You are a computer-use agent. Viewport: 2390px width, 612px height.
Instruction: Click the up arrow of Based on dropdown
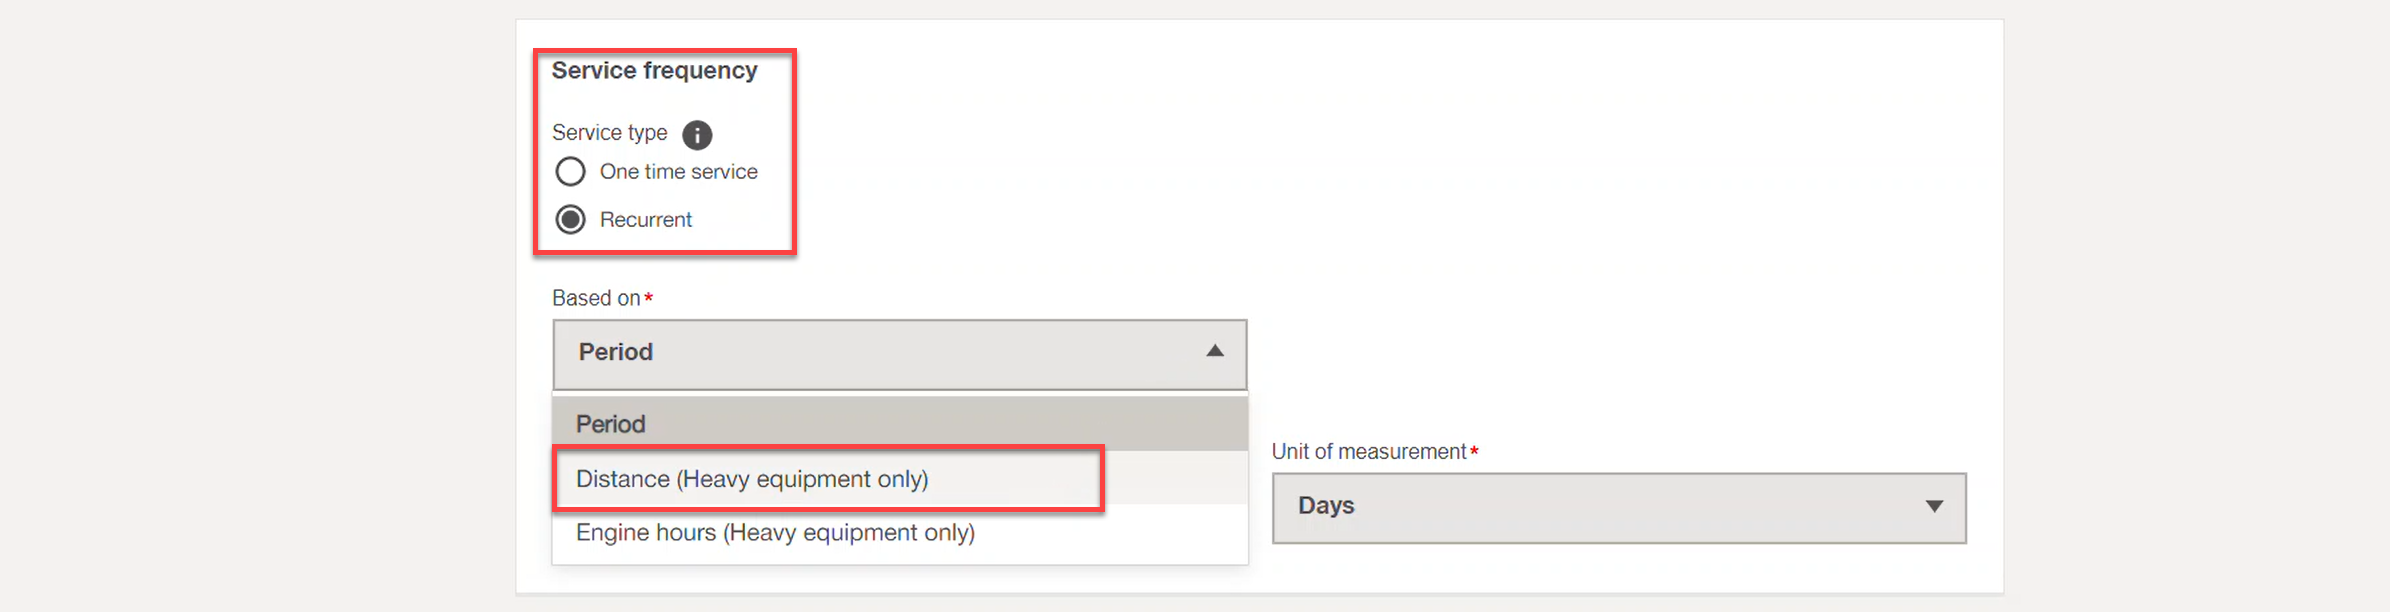[x=1215, y=351]
